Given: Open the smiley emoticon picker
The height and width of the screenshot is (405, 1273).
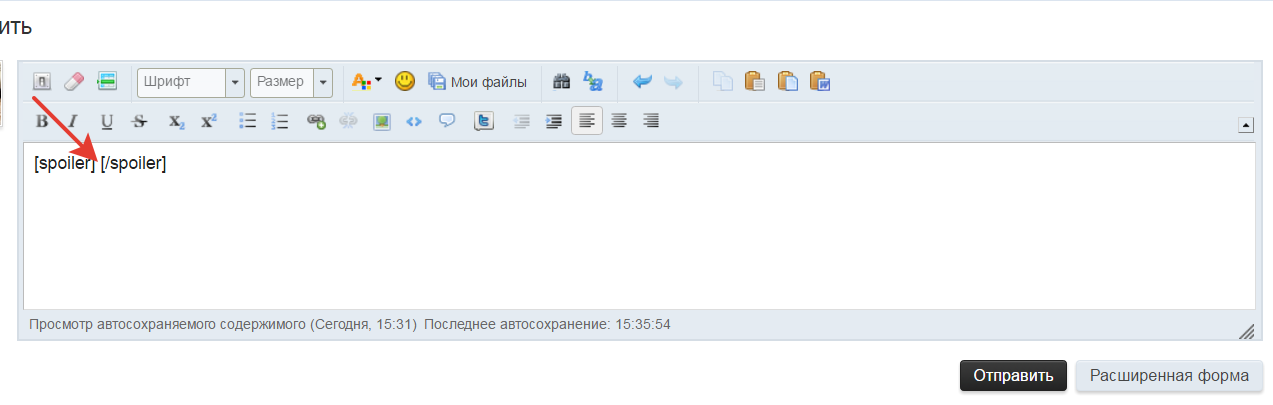Looking at the screenshot, I should 405,82.
